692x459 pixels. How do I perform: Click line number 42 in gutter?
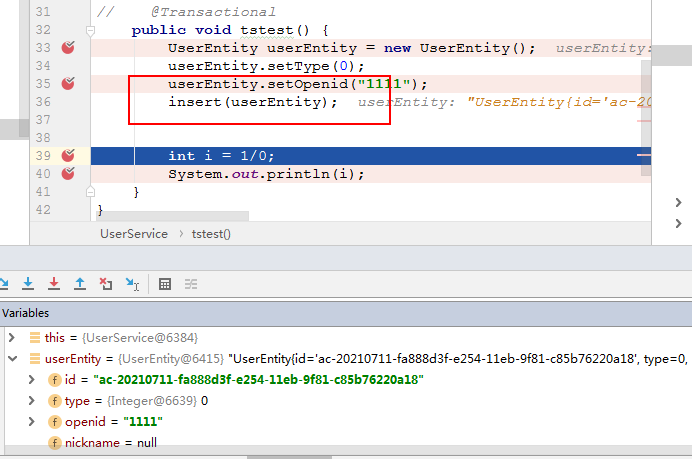pos(43,210)
